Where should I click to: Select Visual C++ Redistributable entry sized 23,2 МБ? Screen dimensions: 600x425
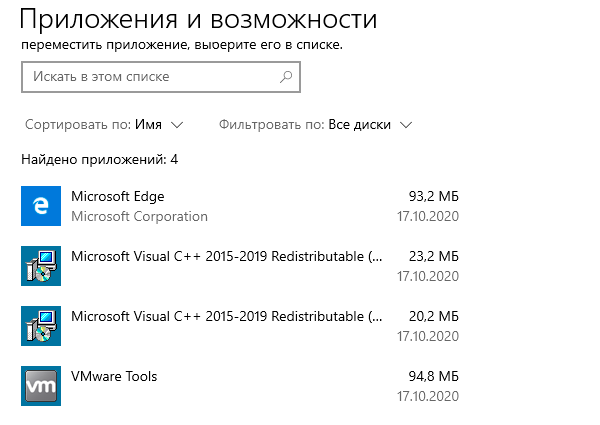226,256
